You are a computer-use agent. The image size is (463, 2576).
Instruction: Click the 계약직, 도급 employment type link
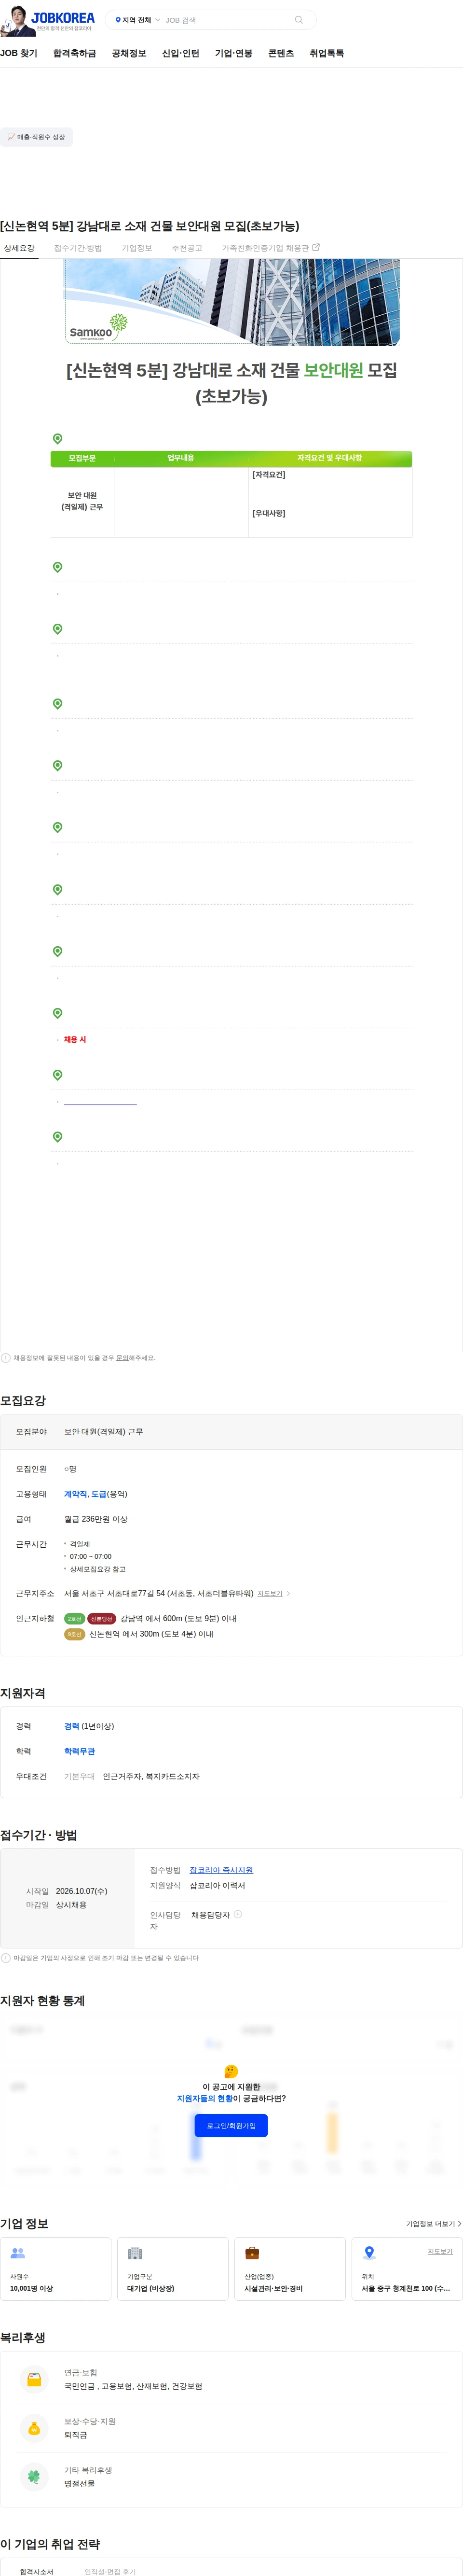85,1494
